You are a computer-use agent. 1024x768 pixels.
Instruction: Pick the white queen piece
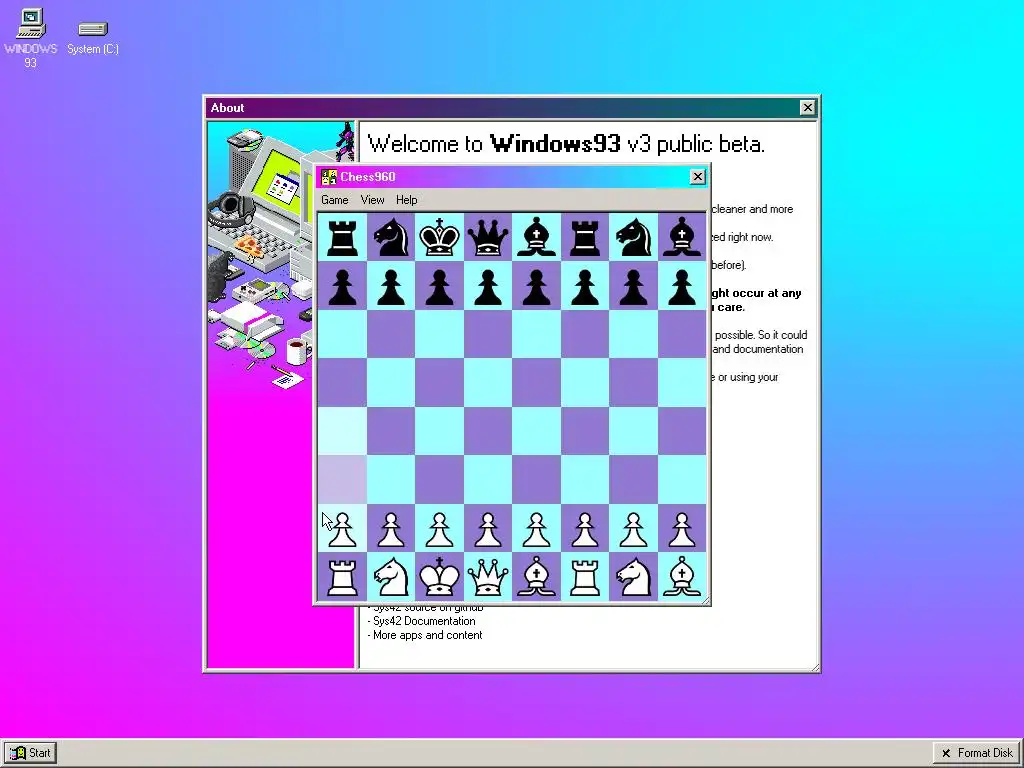pyautogui.click(x=488, y=577)
